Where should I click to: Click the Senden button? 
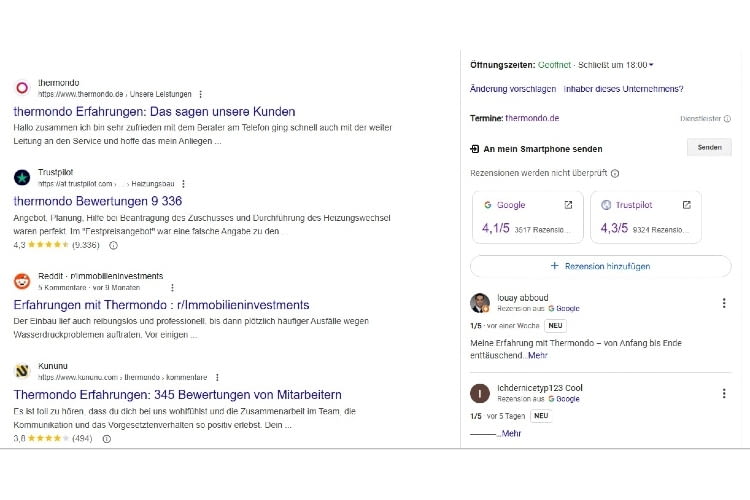tap(709, 147)
